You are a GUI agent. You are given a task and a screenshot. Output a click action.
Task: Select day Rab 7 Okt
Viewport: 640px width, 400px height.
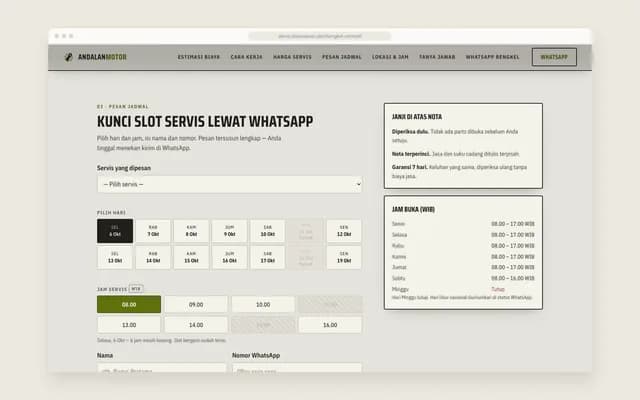point(153,231)
